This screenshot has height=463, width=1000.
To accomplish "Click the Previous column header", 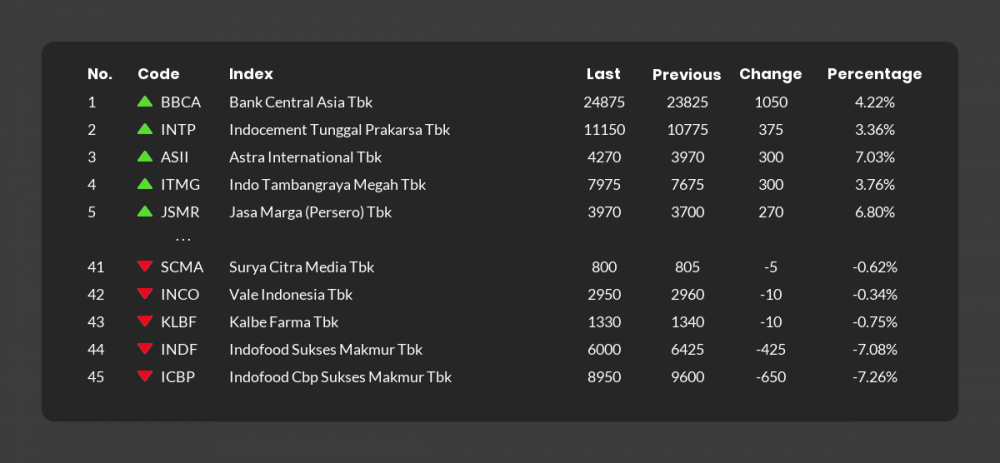I will tap(686, 75).
